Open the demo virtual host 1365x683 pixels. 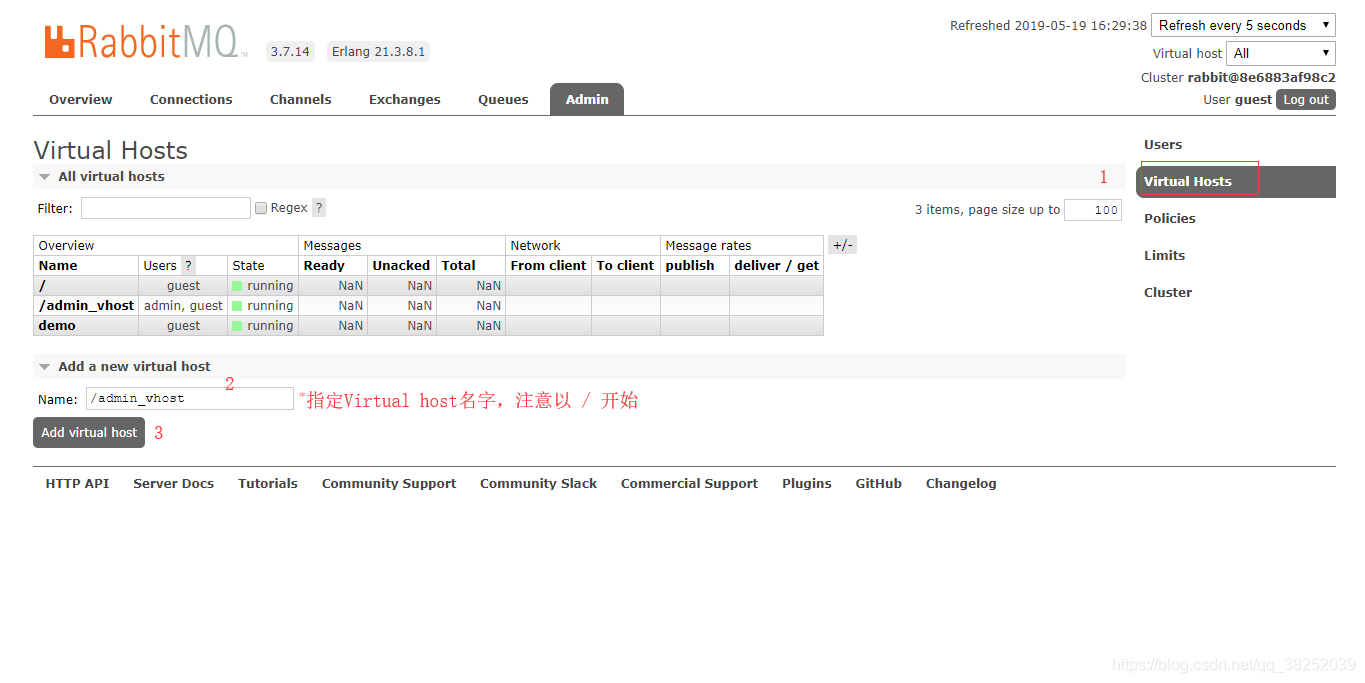[x=57, y=326]
